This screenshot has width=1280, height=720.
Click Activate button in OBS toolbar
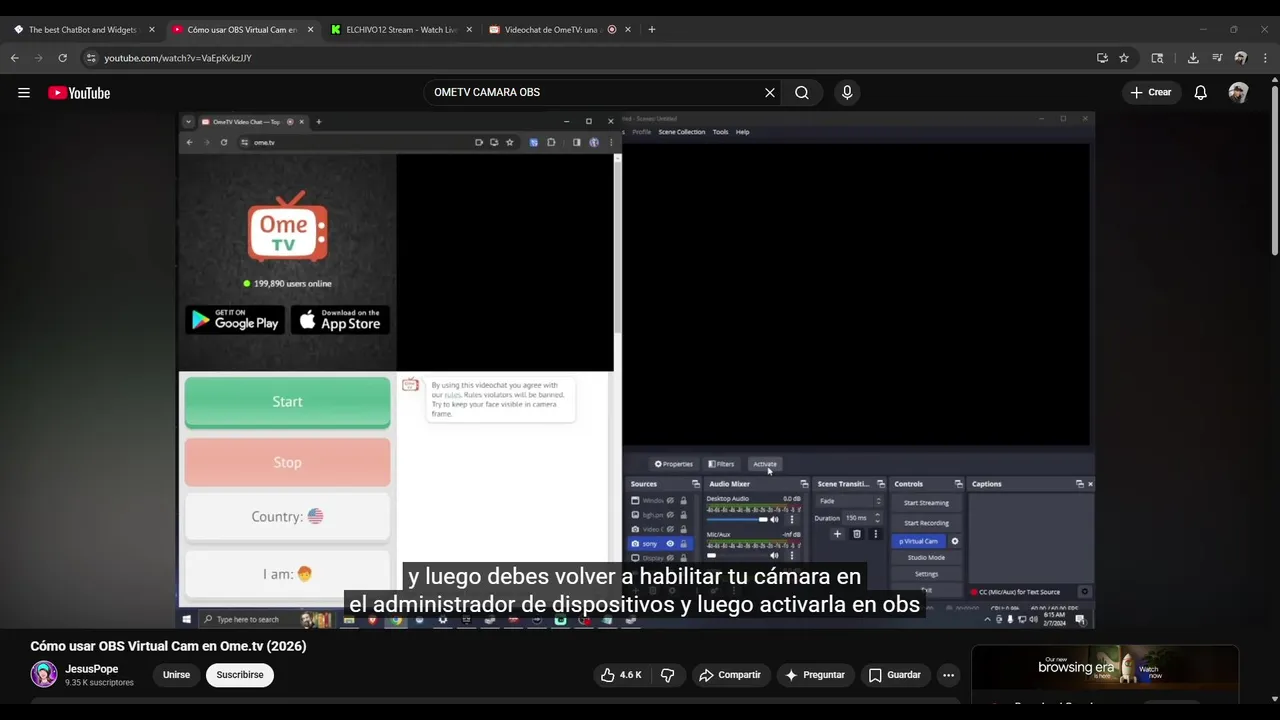pos(765,464)
